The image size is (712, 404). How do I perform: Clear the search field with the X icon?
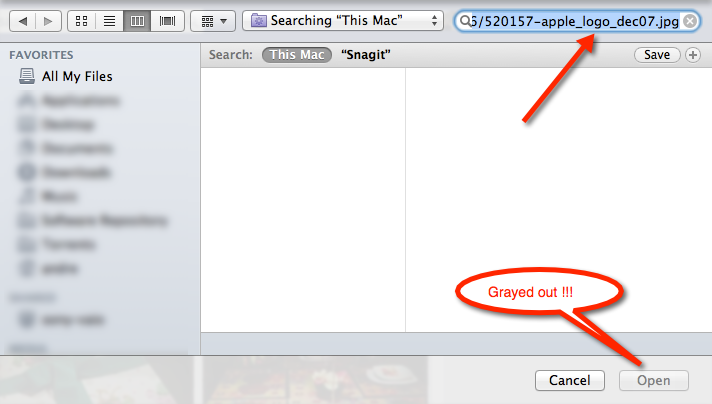pos(690,21)
